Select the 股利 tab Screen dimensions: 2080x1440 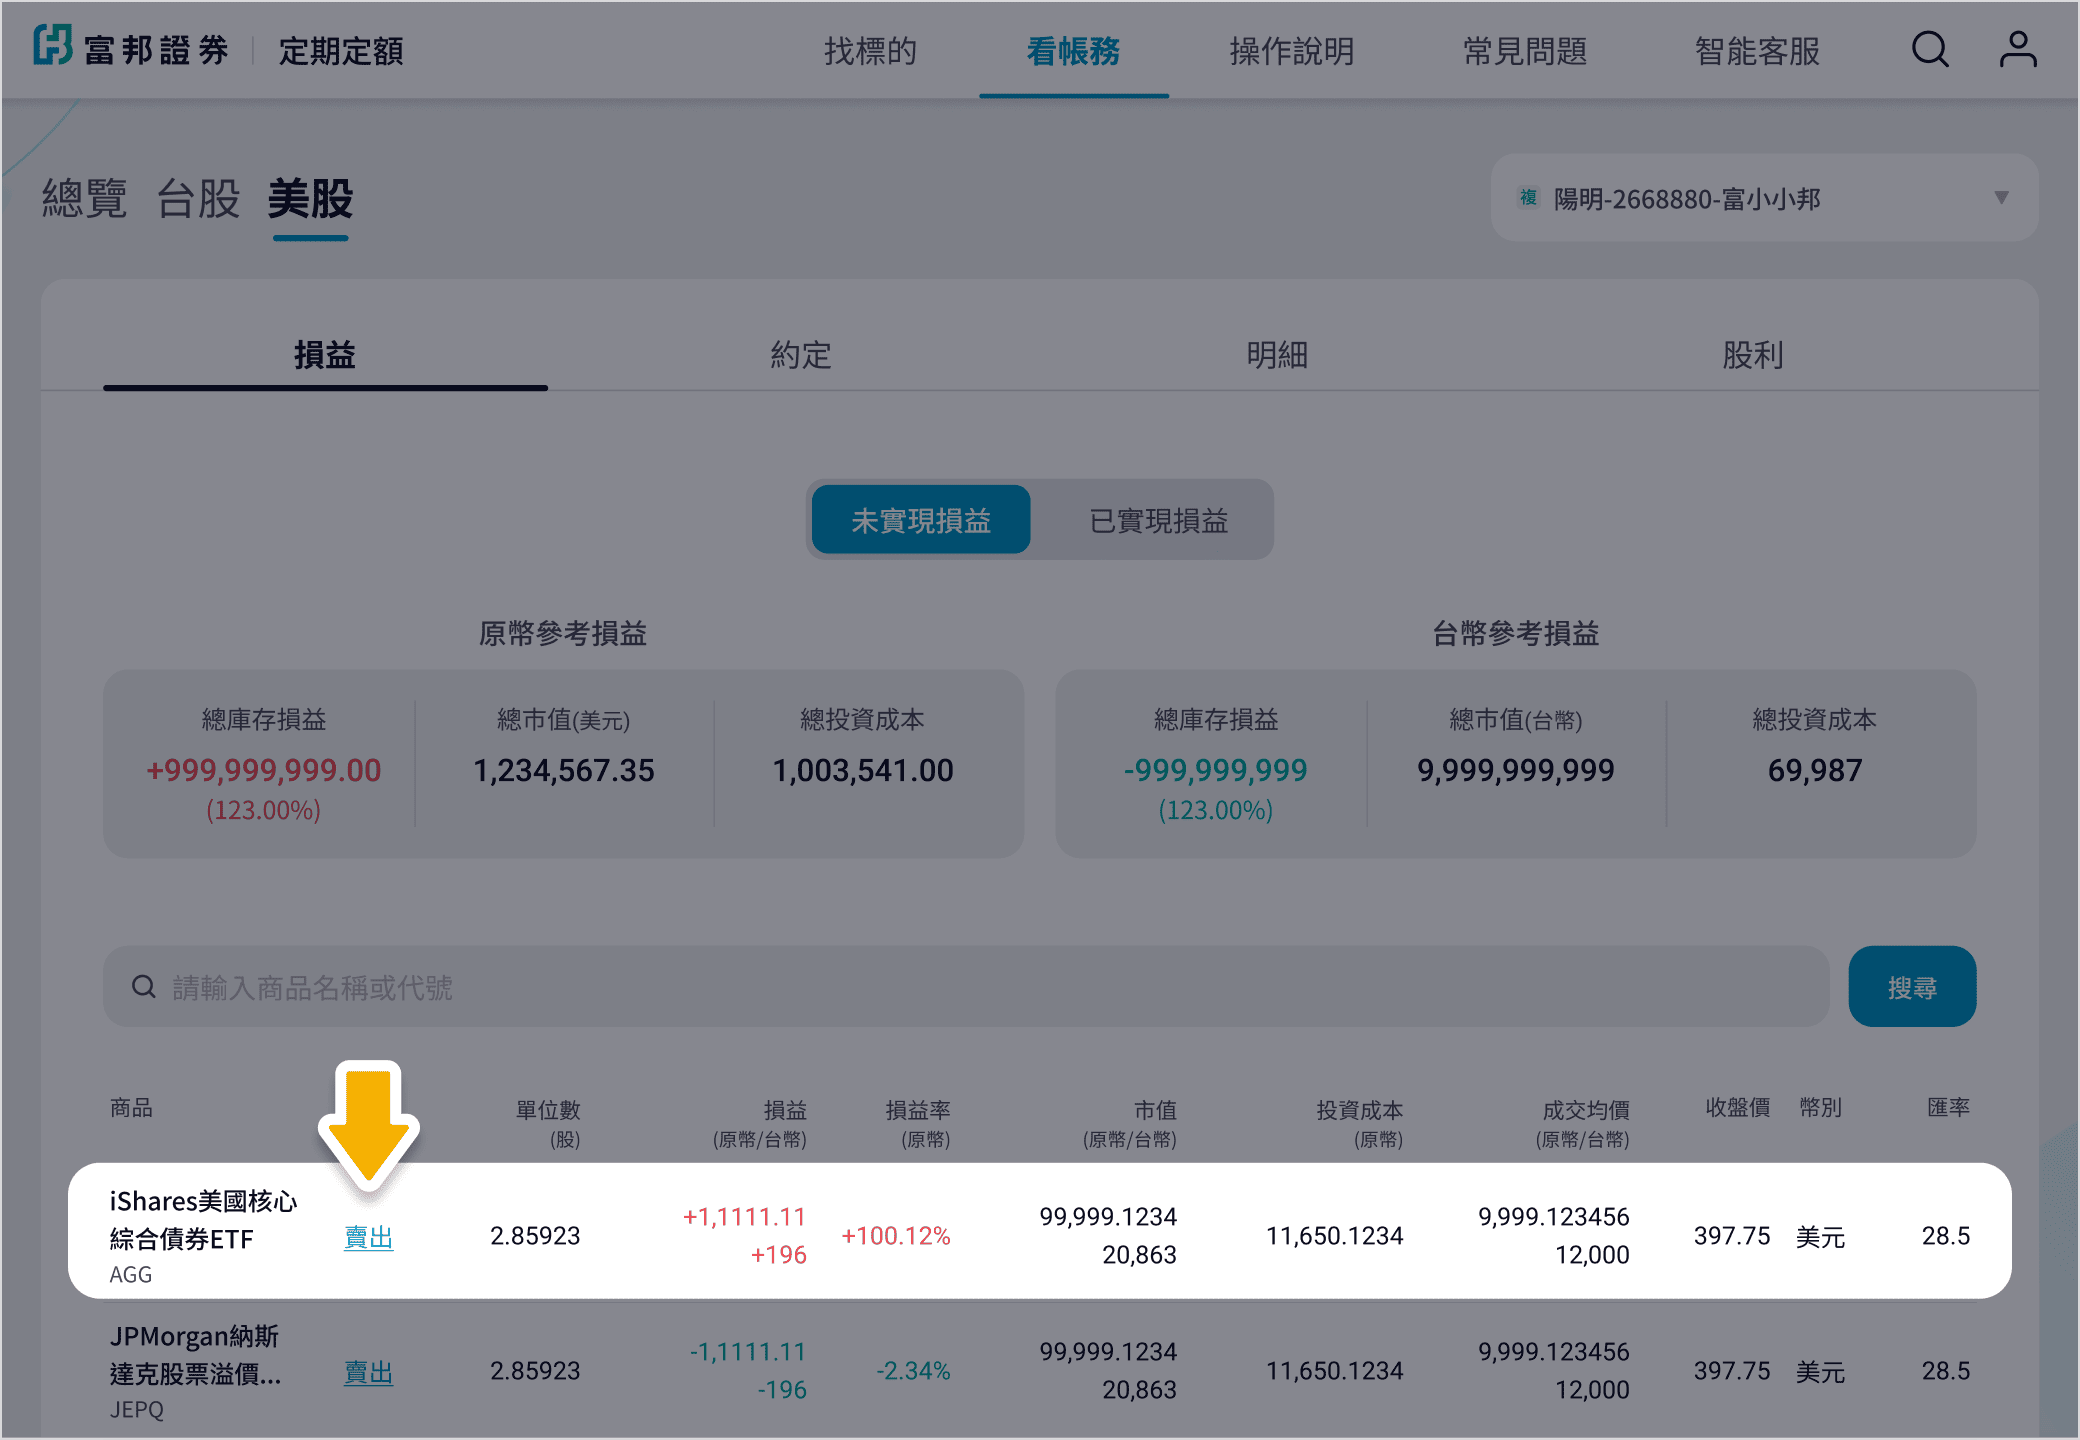pos(1752,355)
